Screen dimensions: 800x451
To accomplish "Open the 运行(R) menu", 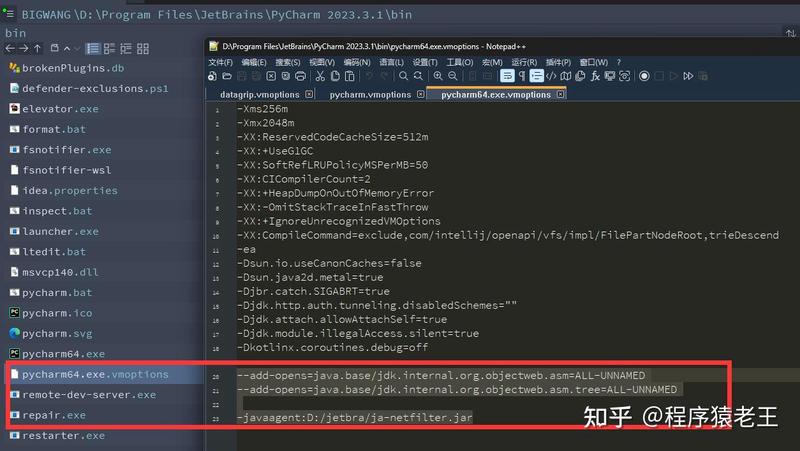I will 524,62.
